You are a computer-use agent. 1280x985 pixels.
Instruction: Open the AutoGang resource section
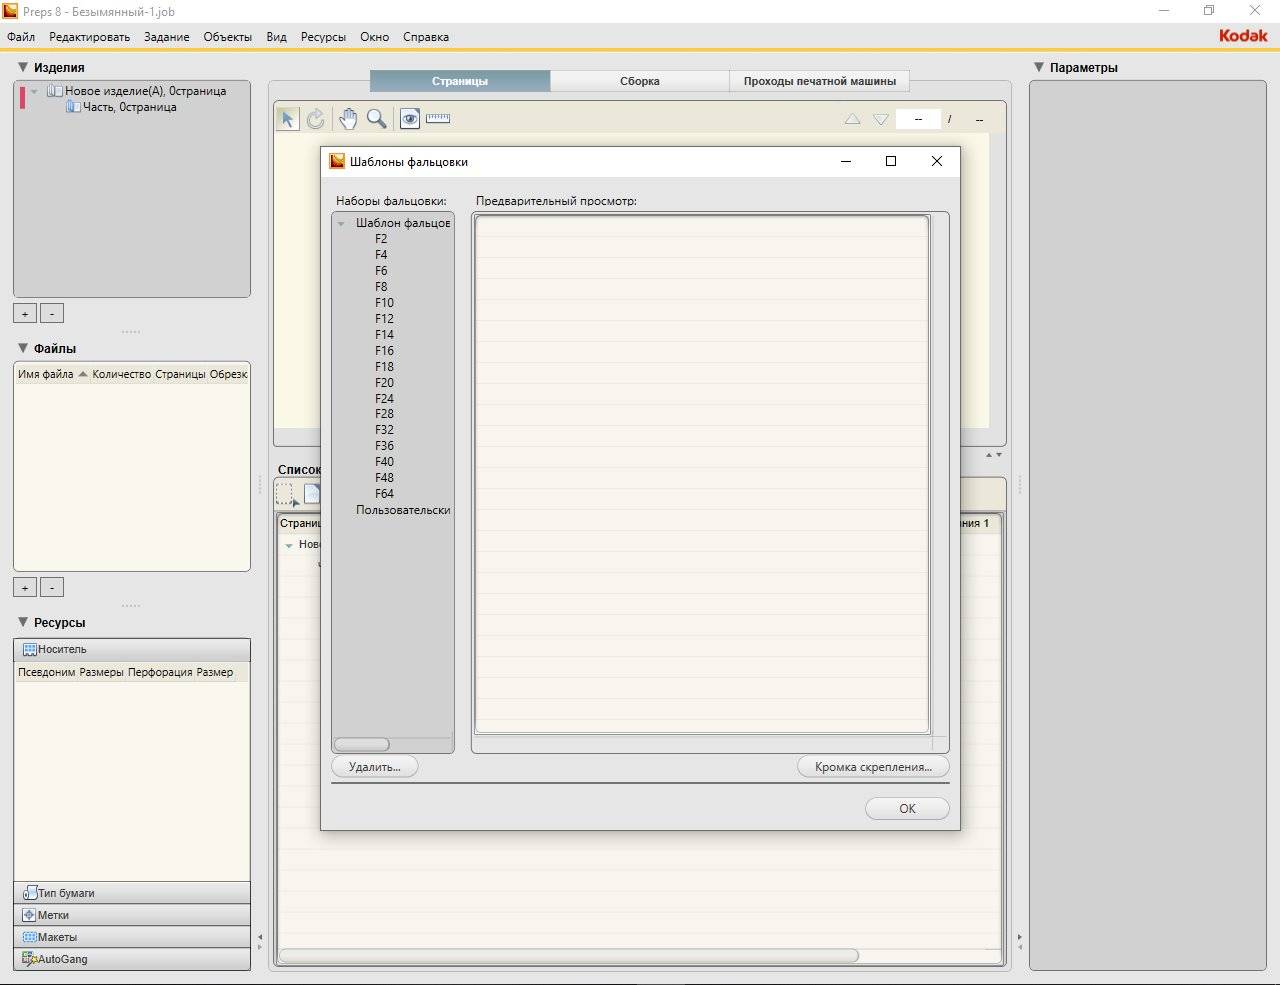[x=132, y=959]
